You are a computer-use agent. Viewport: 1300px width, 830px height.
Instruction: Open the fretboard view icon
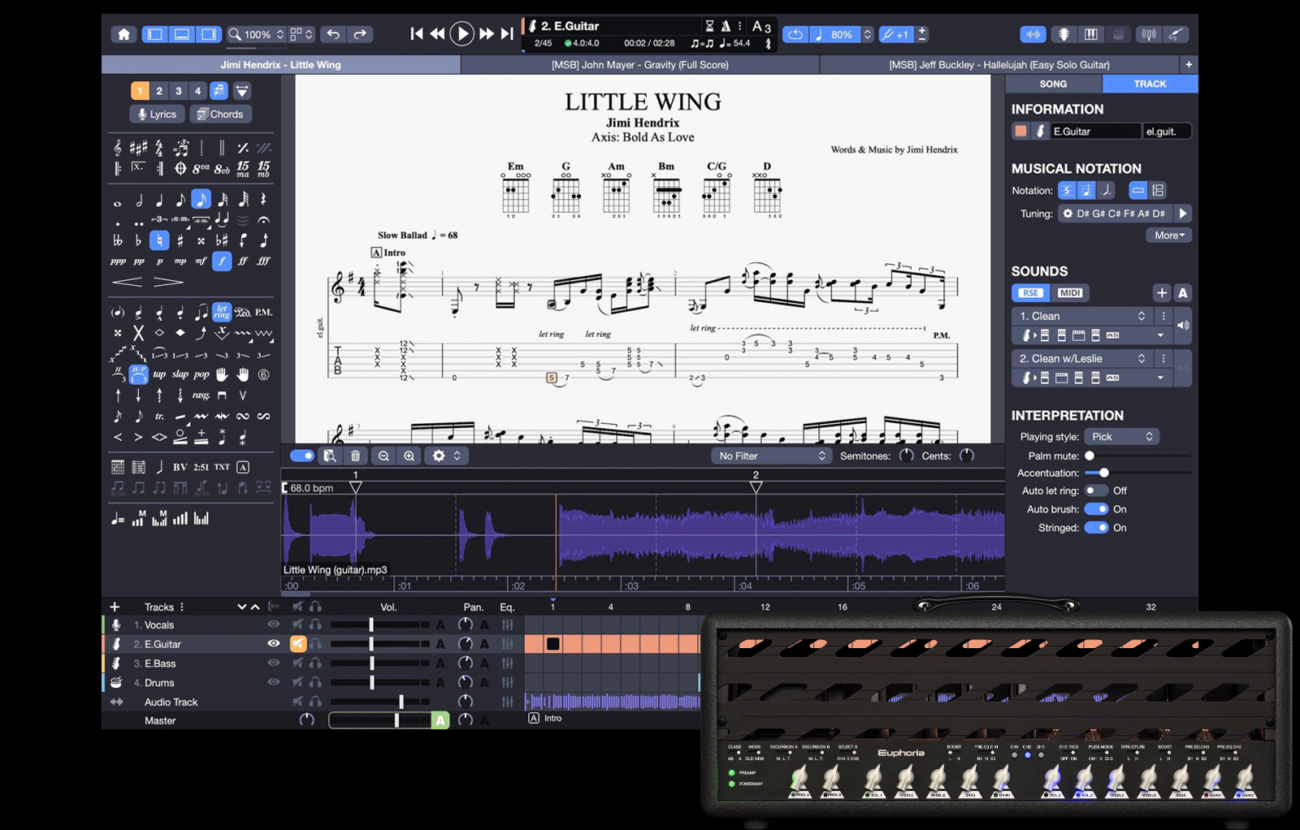[1063, 34]
